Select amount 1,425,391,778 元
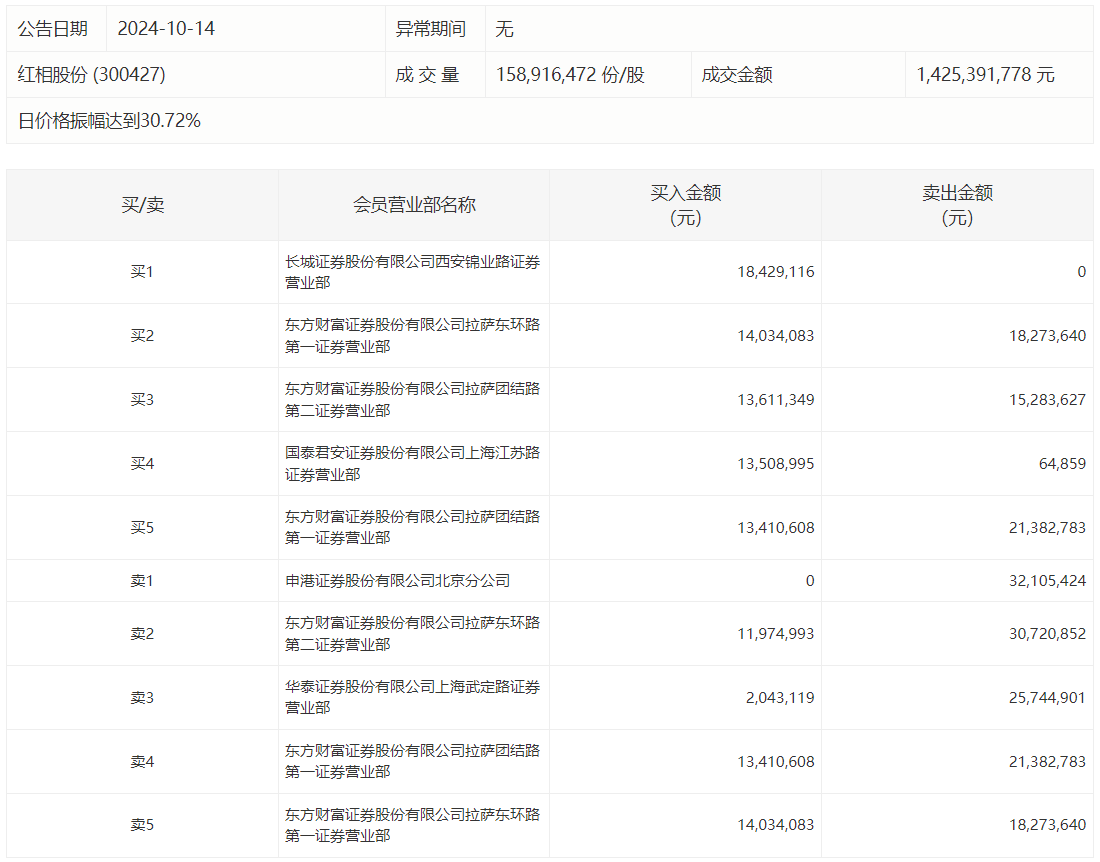Viewport: 1100px width, 862px height. pyautogui.click(x=986, y=74)
